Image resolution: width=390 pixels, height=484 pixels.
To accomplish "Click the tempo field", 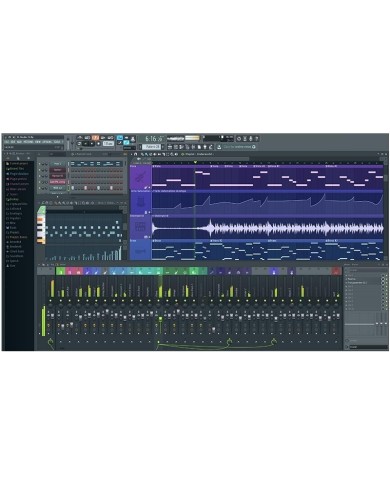I will (108, 144).
